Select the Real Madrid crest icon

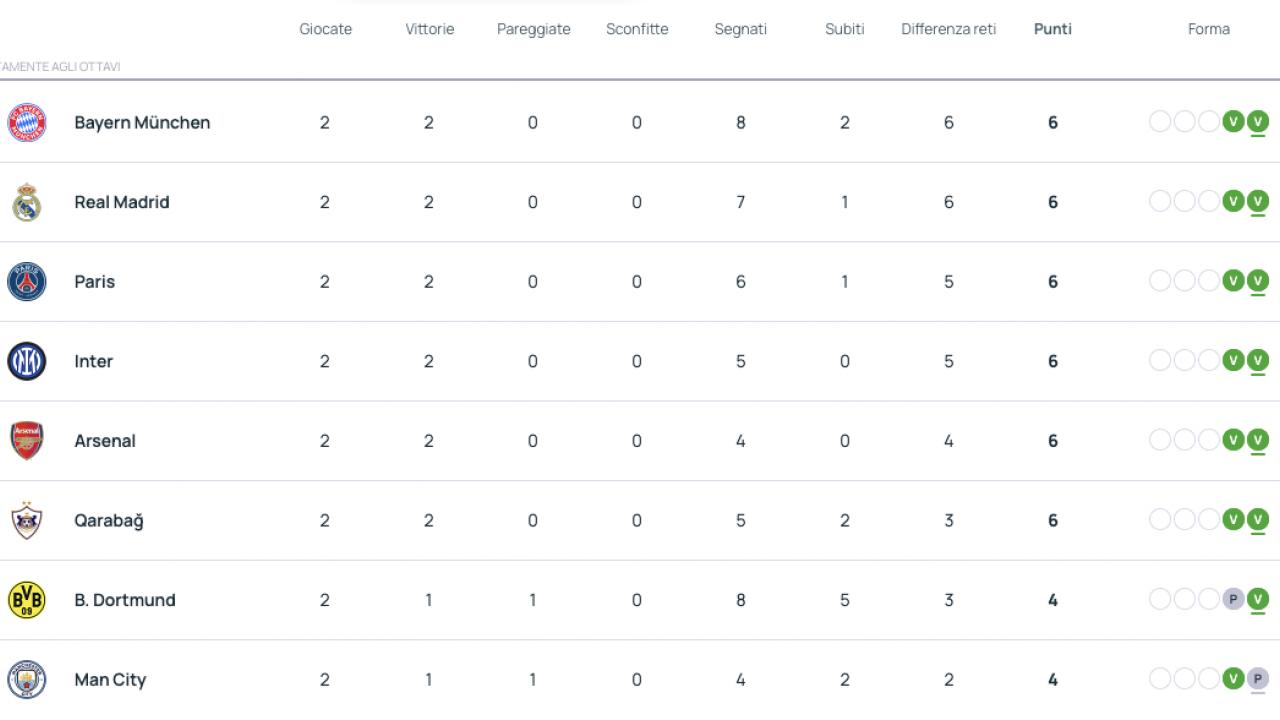[x=27, y=202]
